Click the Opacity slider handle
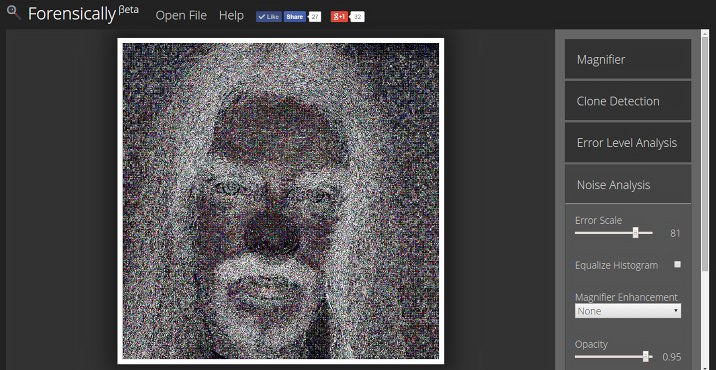 tap(645, 356)
